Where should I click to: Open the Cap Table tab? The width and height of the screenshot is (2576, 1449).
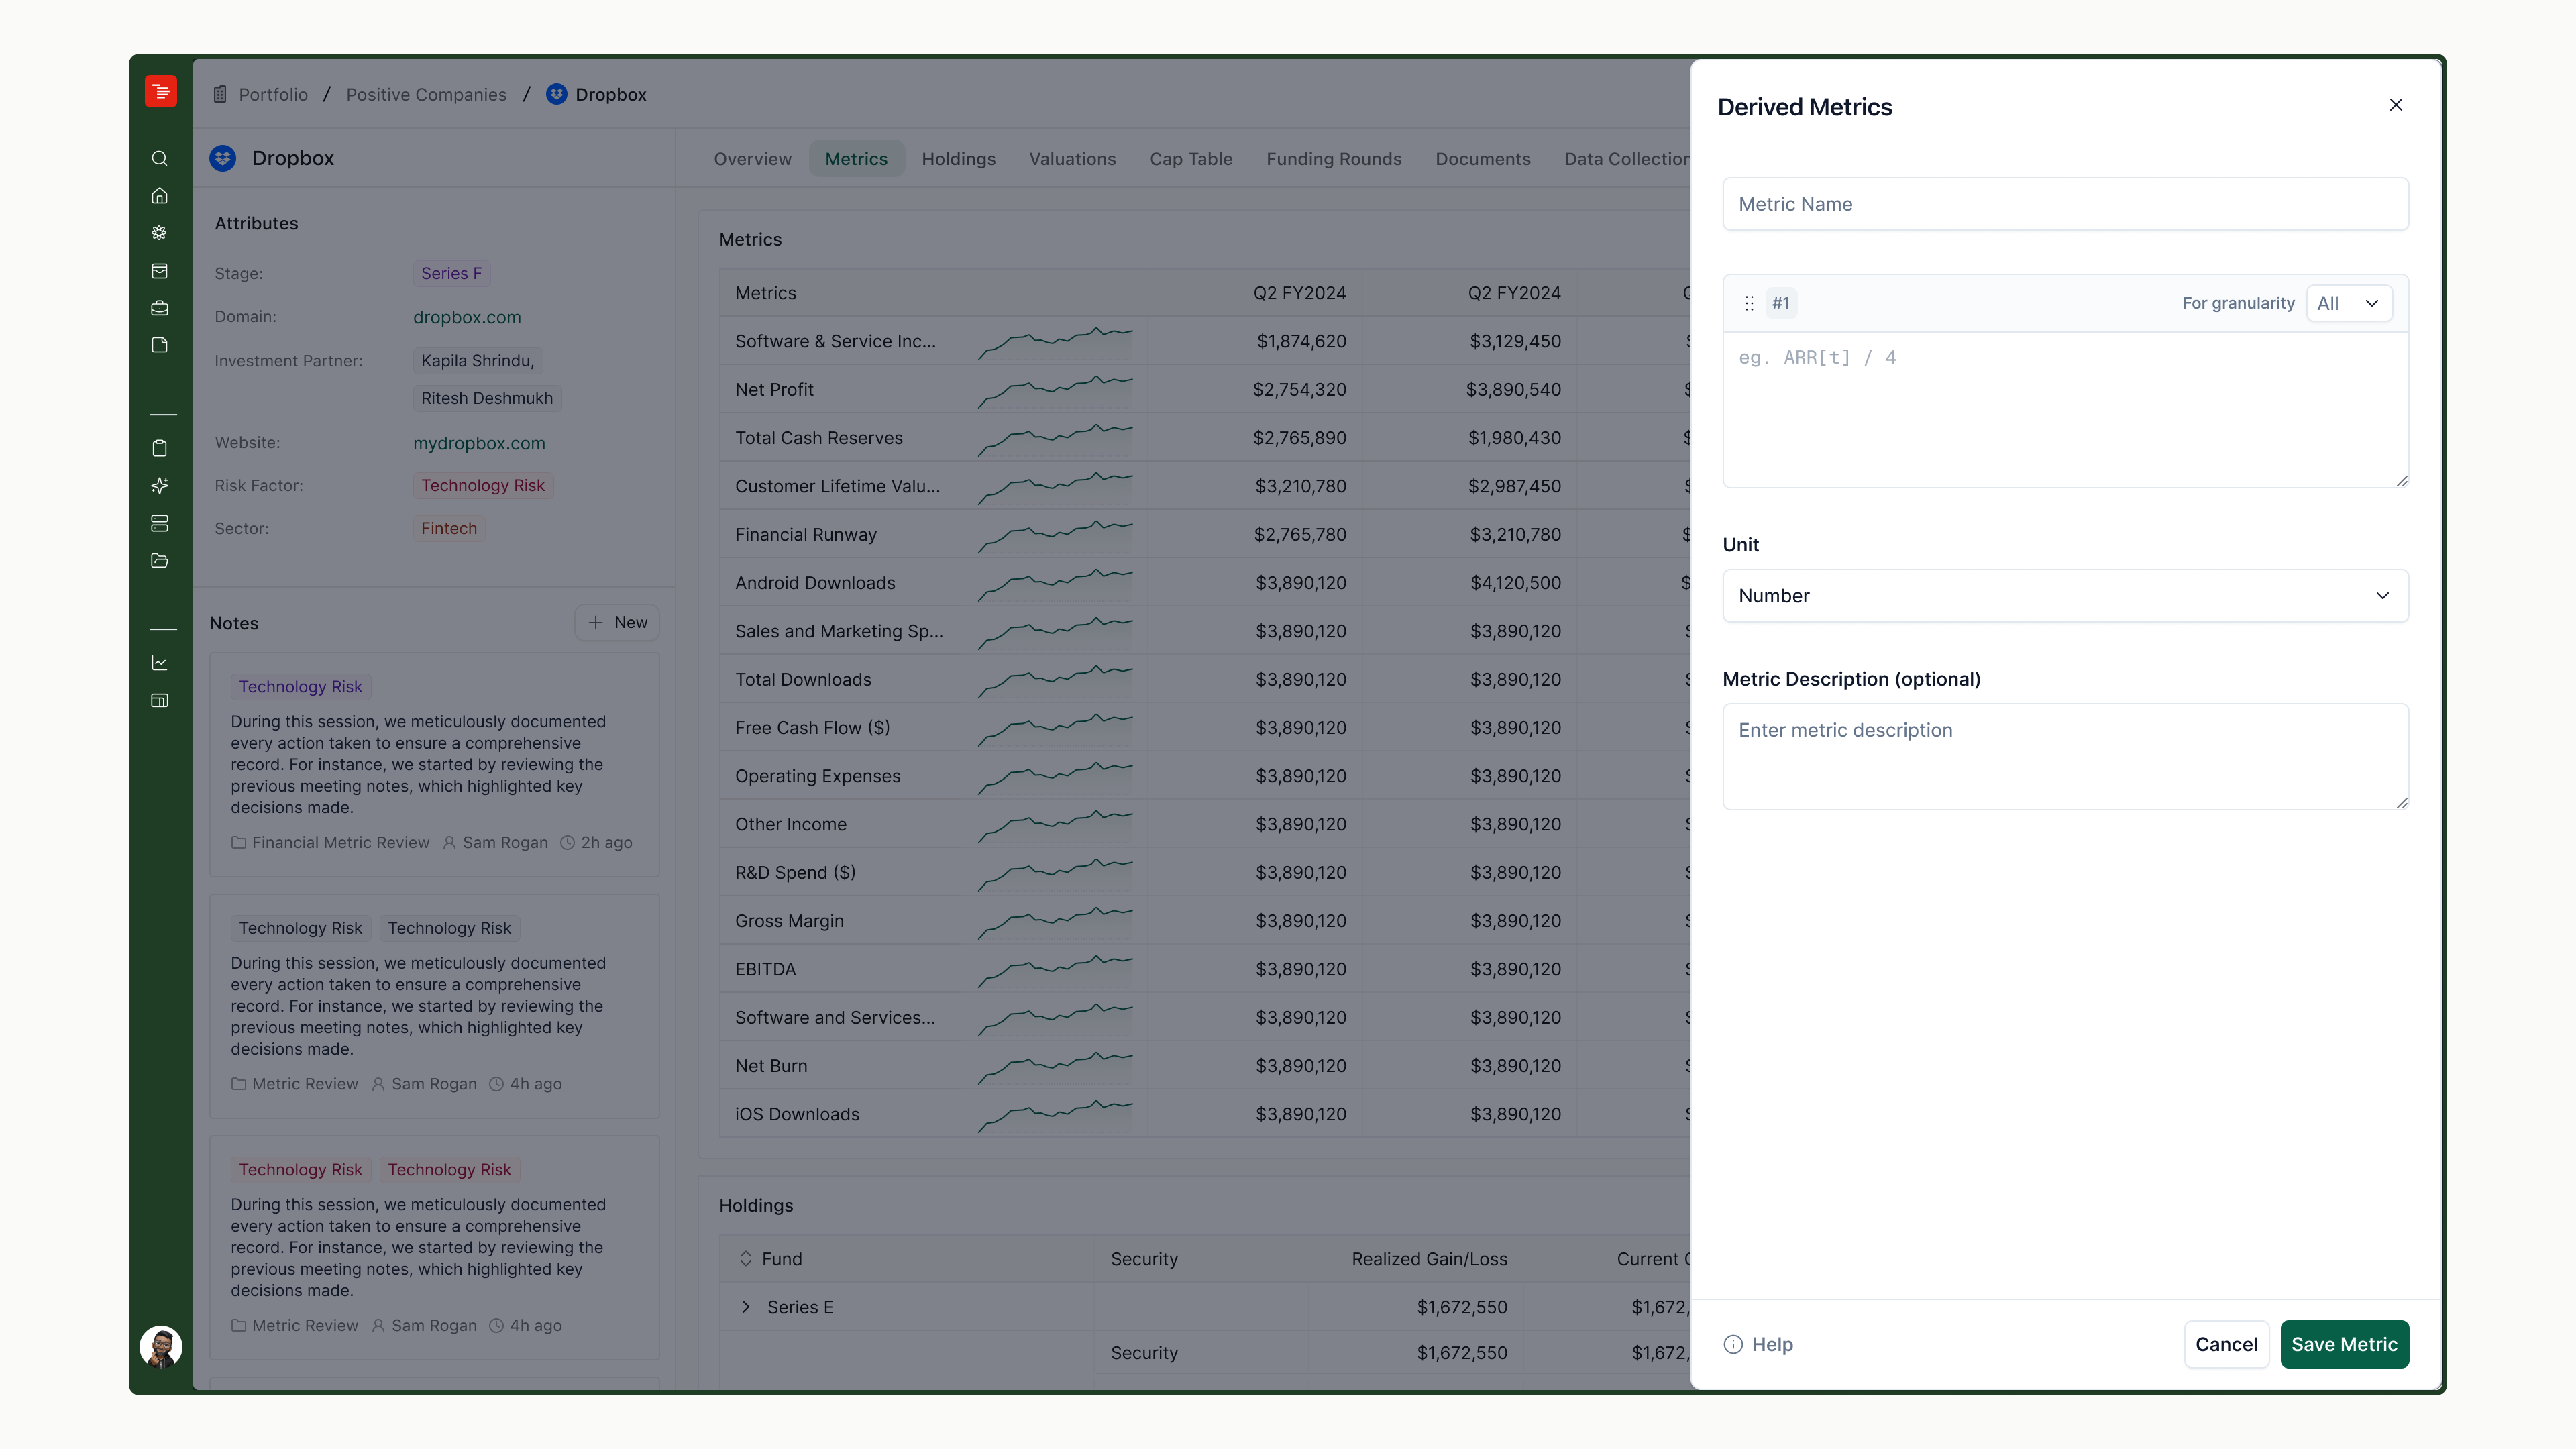tap(1191, 159)
